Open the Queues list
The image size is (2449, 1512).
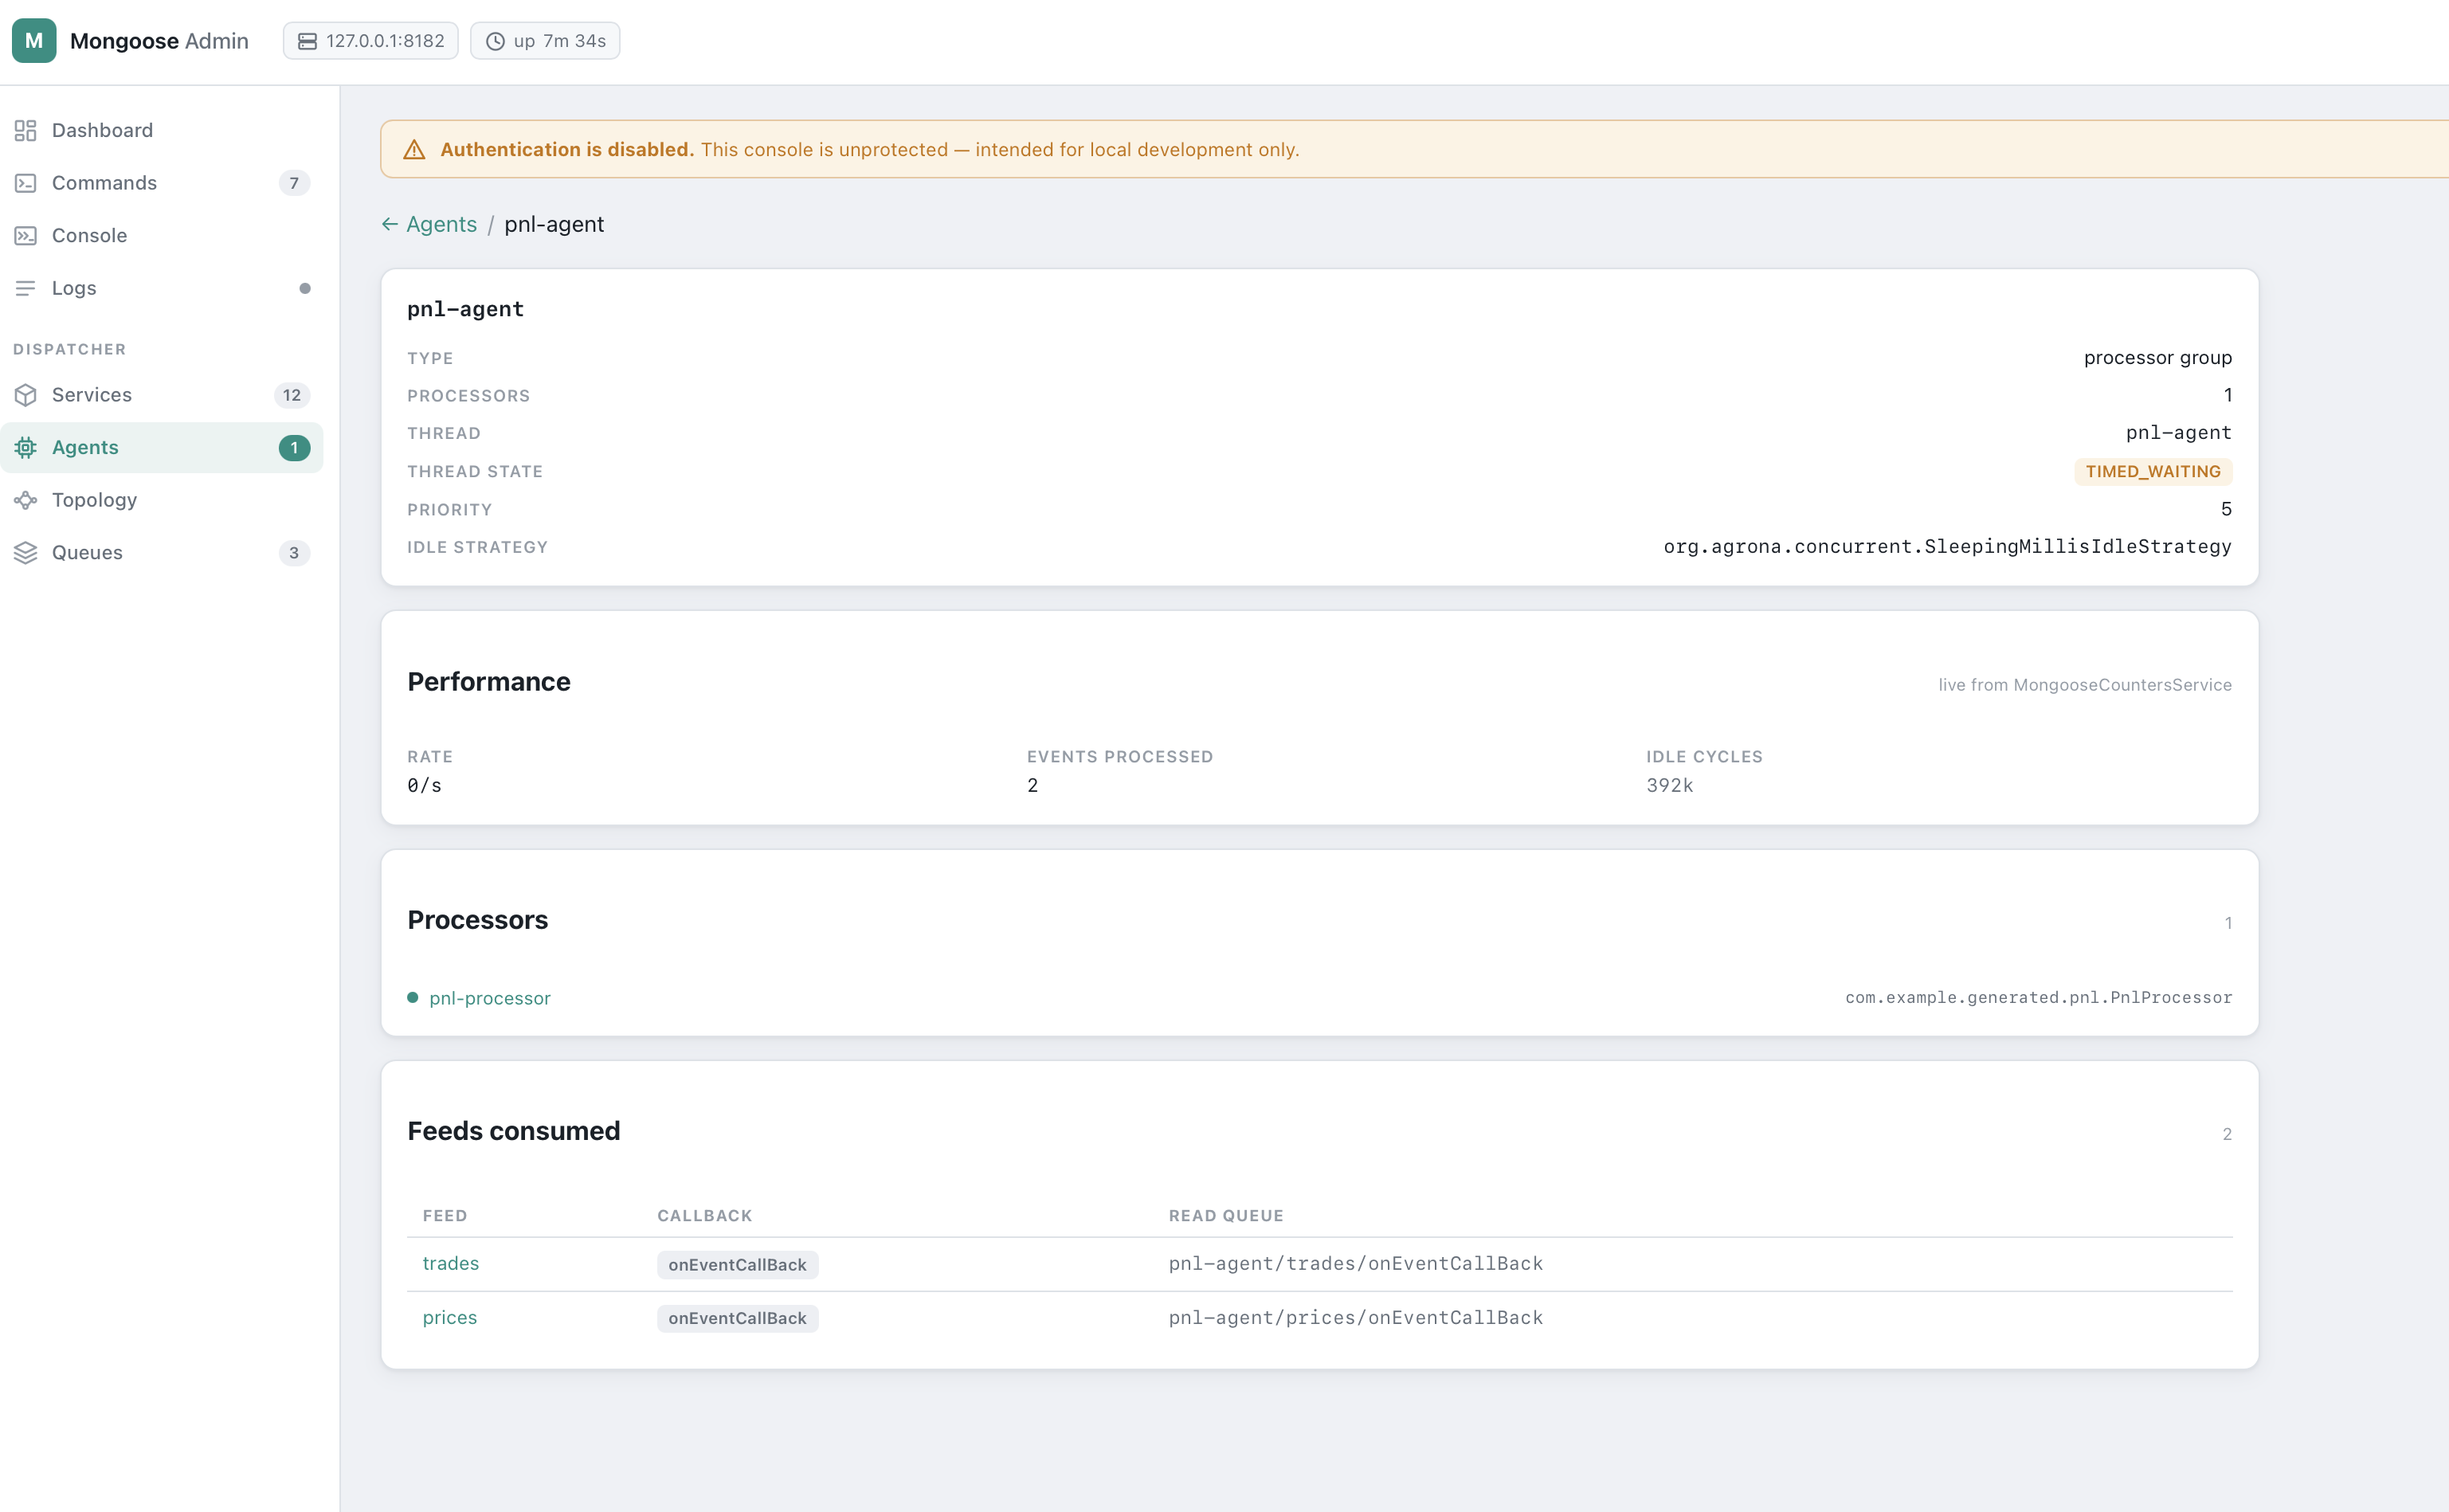click(162, 553)
